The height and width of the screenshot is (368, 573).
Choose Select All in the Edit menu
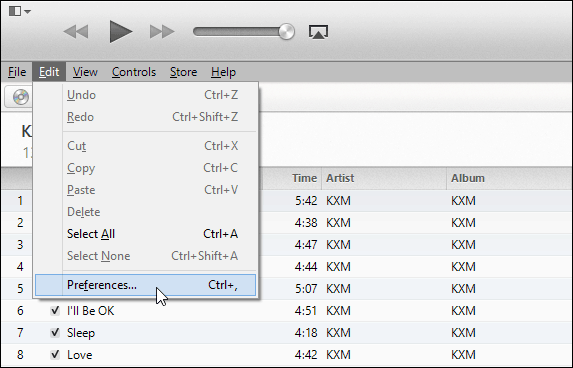tap(145, 234)
